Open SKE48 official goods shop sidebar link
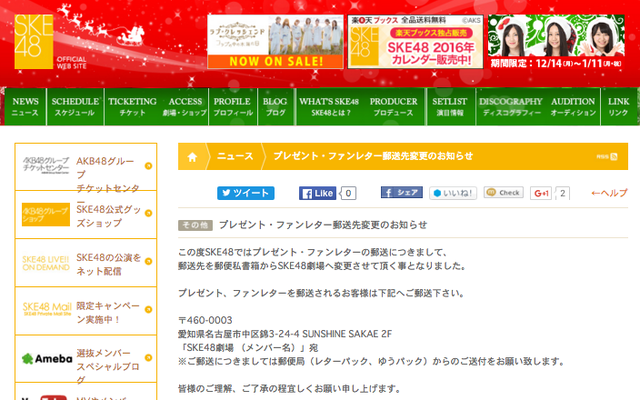 (x=86, y=215)
